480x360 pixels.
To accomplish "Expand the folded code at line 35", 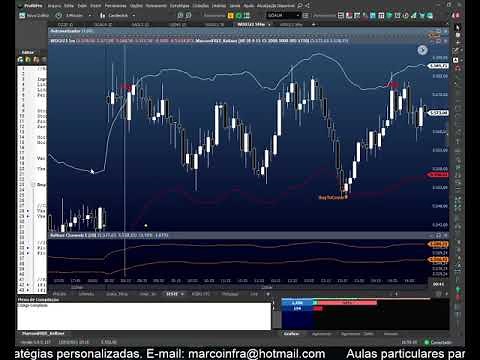I will coord(28,248).
